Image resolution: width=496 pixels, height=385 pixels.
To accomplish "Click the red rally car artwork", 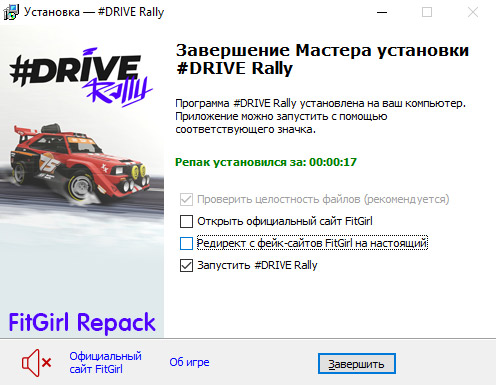I will coord(80,163).
